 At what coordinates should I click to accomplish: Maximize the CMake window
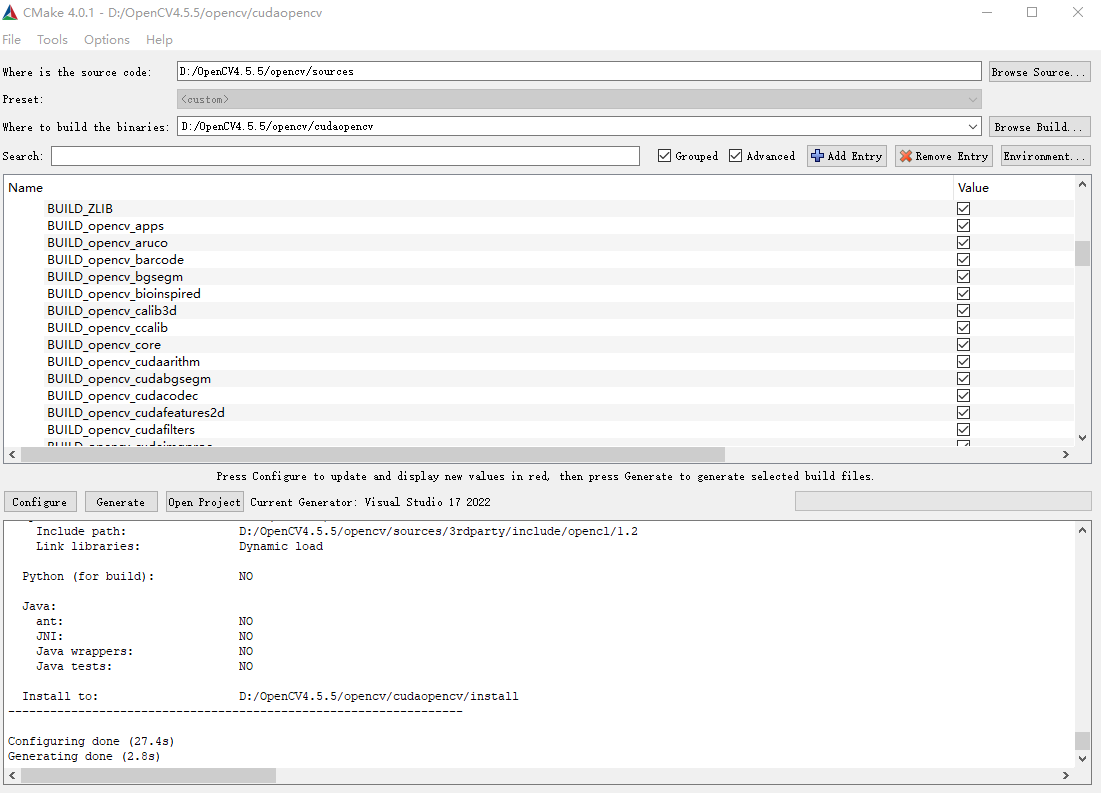pos(1032,13)
